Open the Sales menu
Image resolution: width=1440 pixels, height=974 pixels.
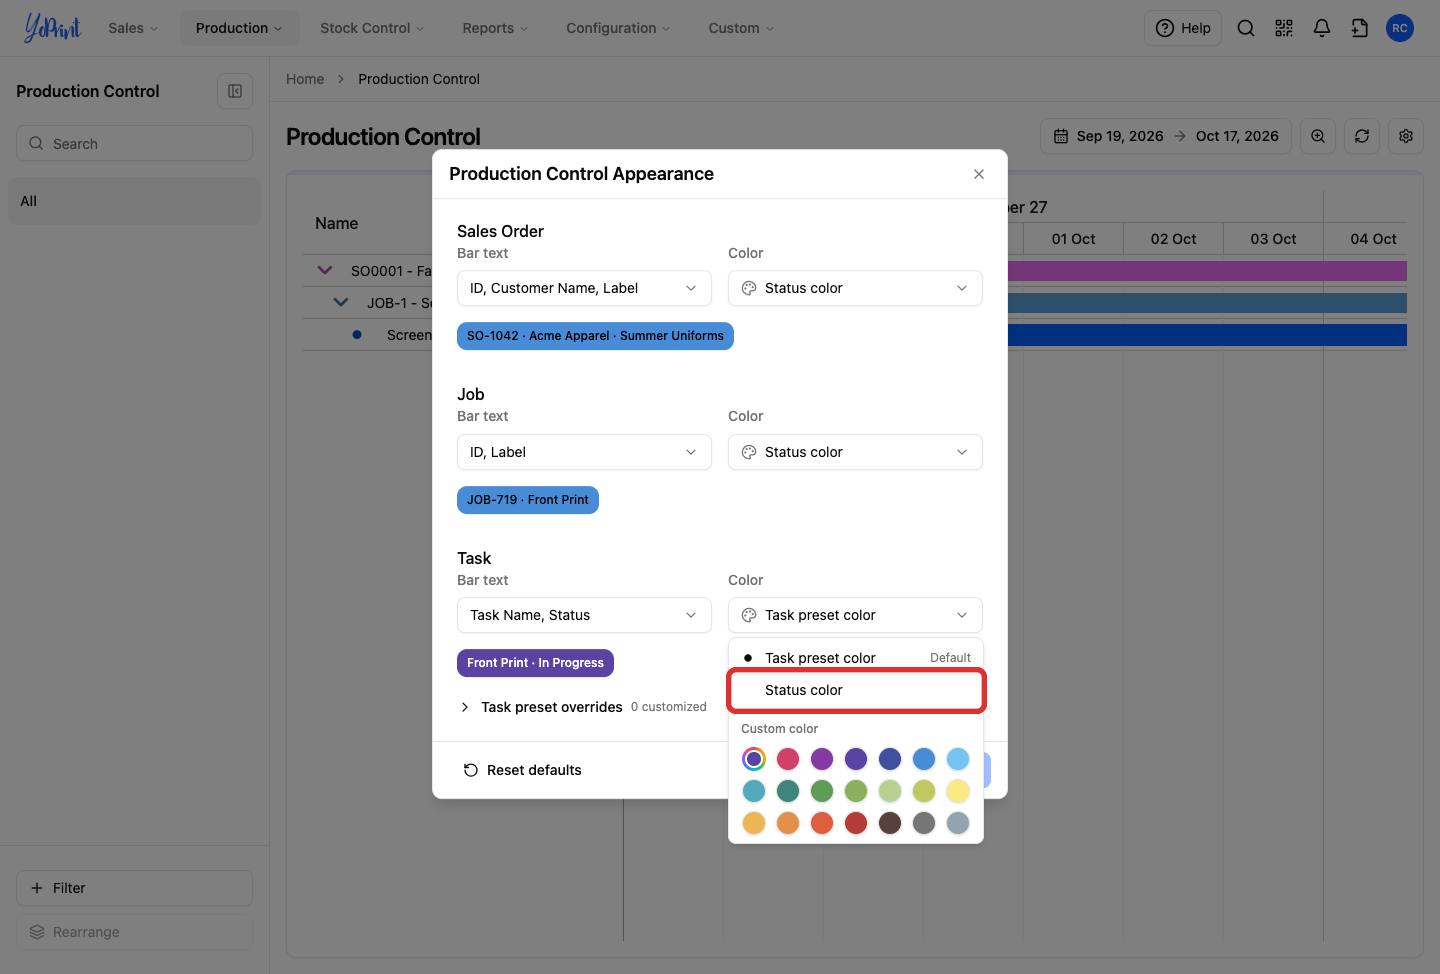pyautogui.click(x=133, y=28)
